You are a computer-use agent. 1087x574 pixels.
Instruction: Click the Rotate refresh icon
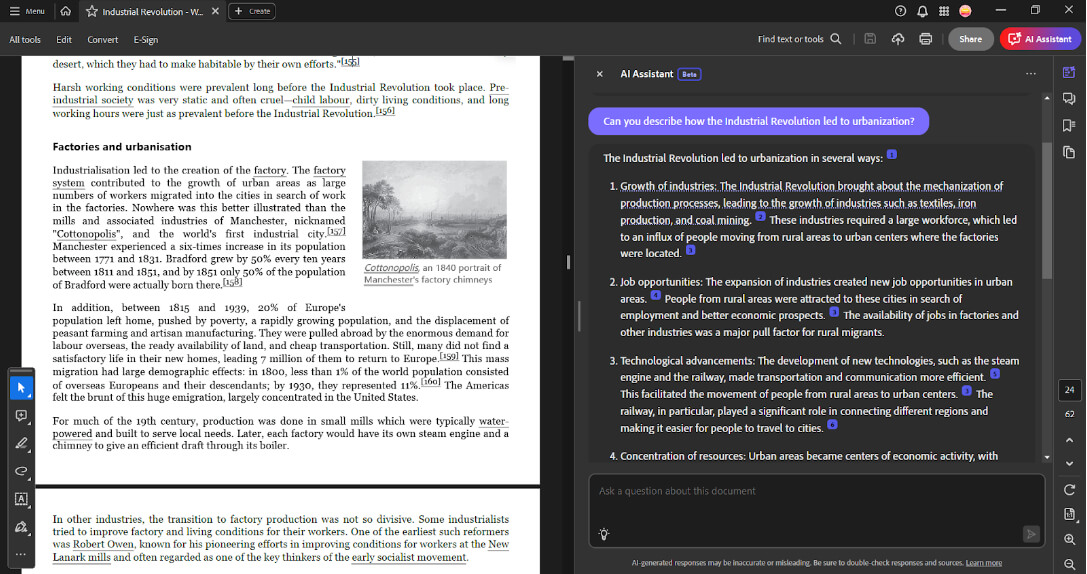click(1069, 489)
